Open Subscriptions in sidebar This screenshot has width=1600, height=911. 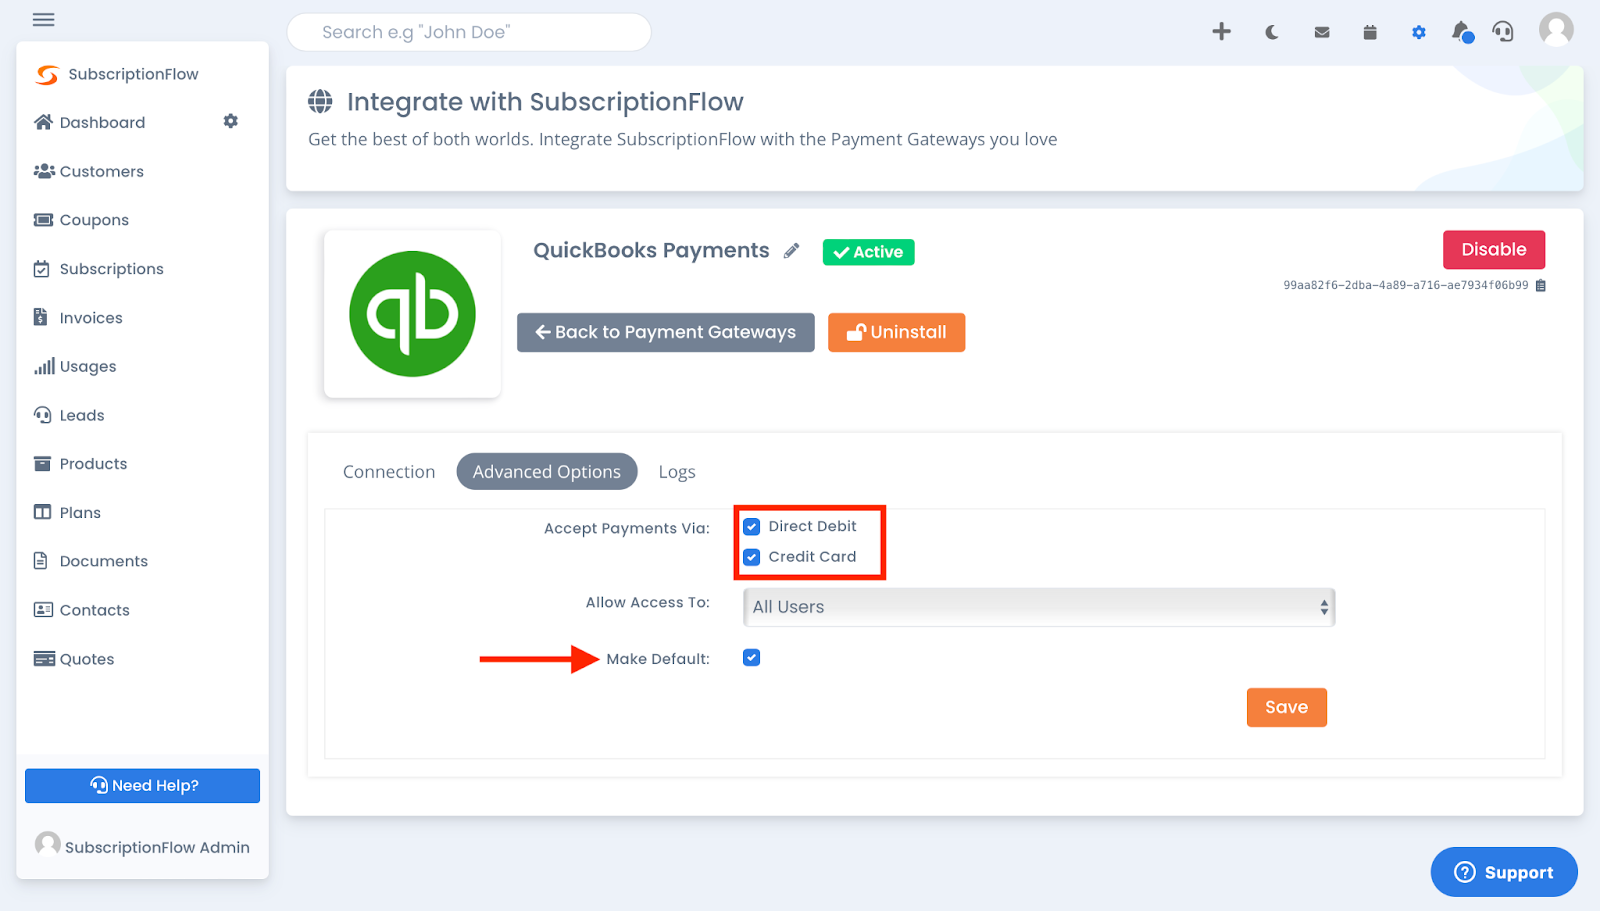coord(98,269)
